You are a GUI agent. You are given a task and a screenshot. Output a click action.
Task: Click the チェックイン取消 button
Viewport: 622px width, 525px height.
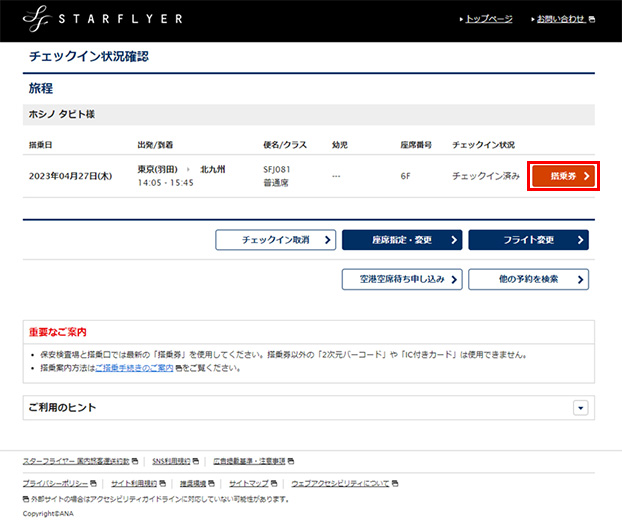[275, 240]
